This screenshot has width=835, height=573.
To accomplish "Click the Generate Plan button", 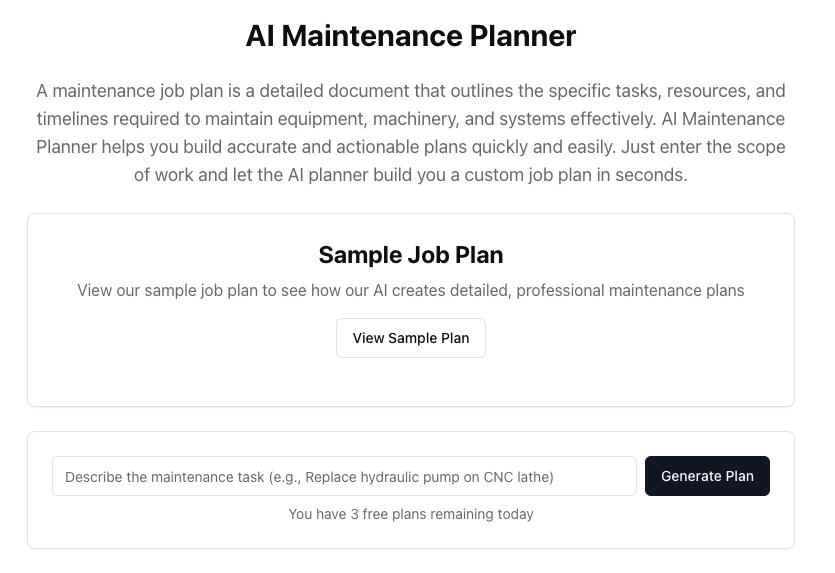I will tap(707, 476).
